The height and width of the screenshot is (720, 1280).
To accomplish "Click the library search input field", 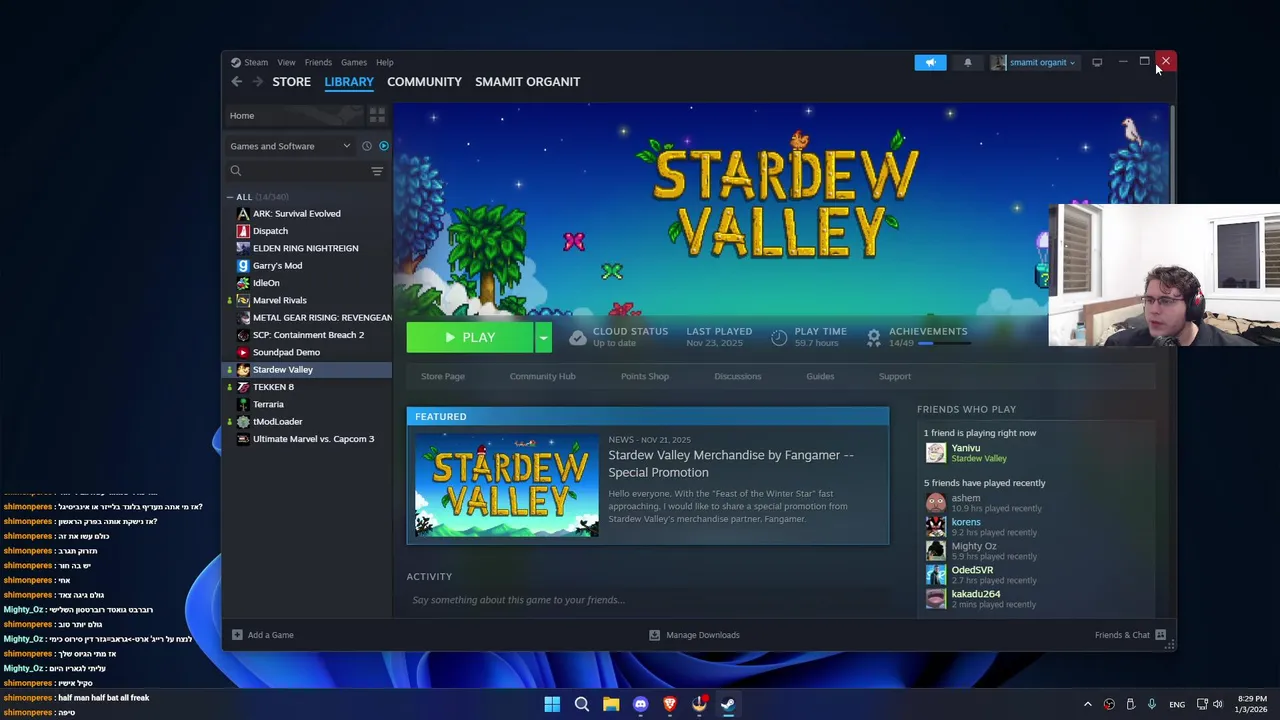I will pyautogui.click(x=305, y=171).
